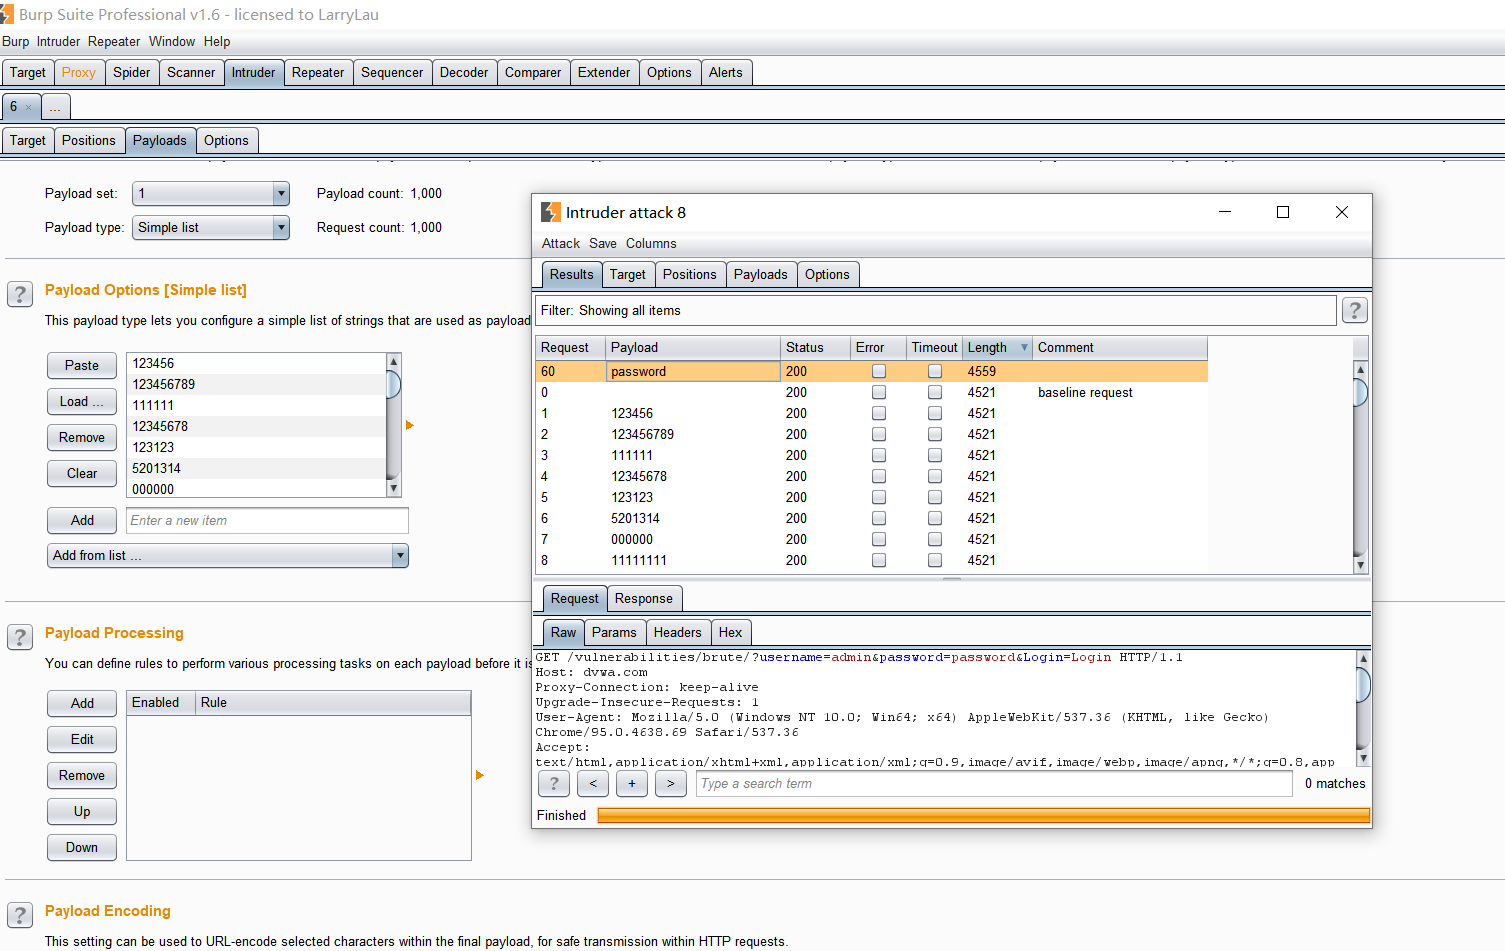Click orange arrow beside processing rules

click(x=480, y=775)
